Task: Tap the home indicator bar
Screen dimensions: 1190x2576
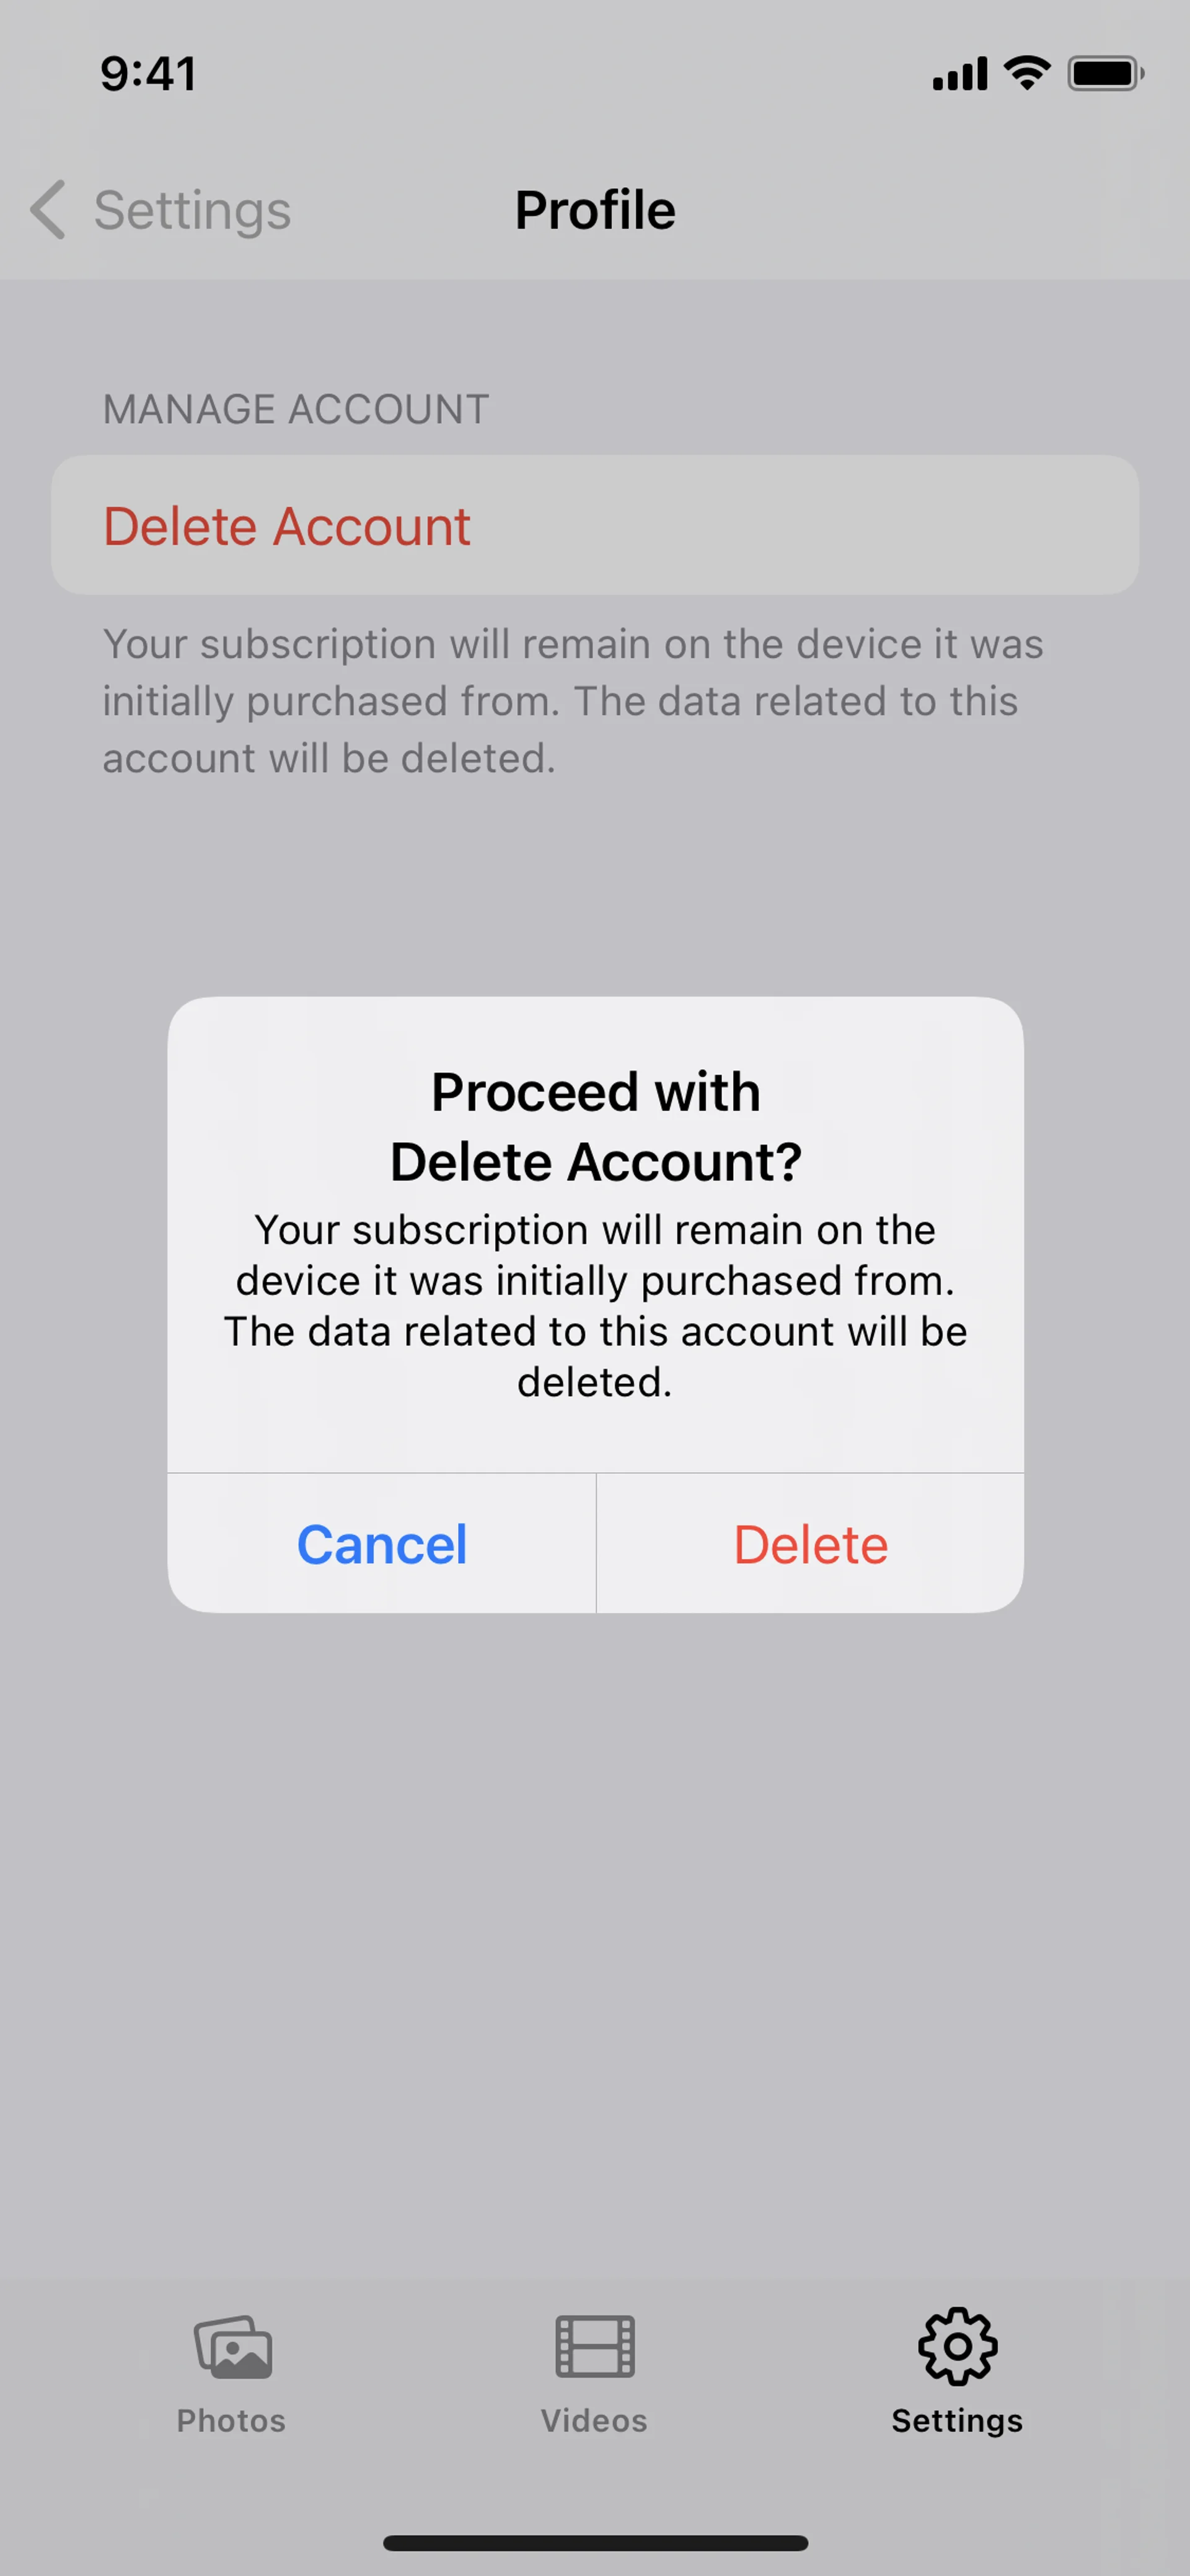Action: [x=595, y=2543]
